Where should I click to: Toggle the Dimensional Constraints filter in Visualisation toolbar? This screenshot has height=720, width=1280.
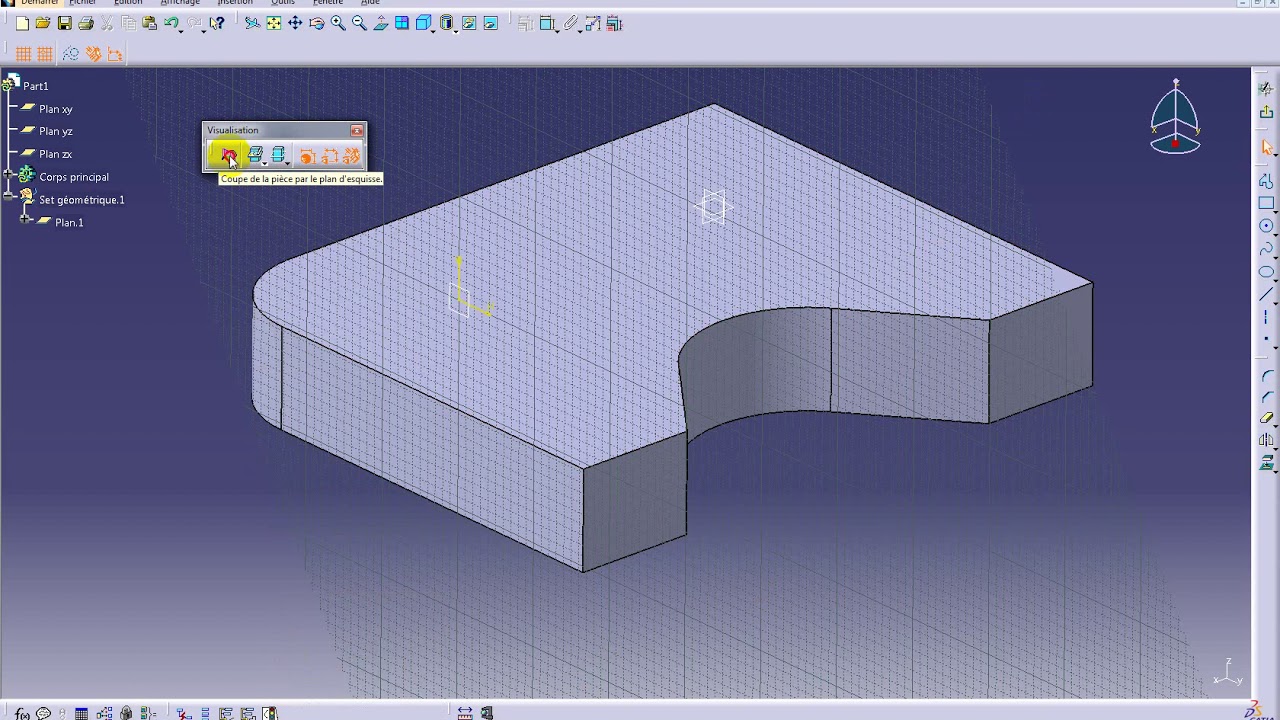click(329, 156)
